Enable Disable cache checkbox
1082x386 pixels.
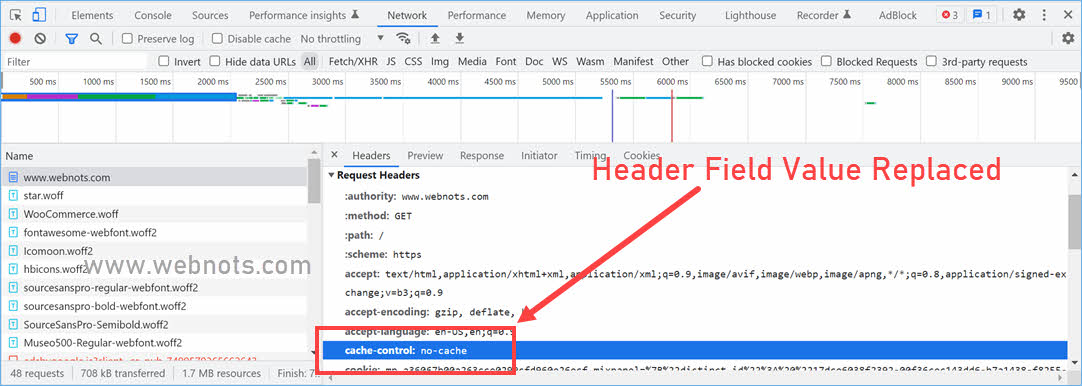(217, 39)
